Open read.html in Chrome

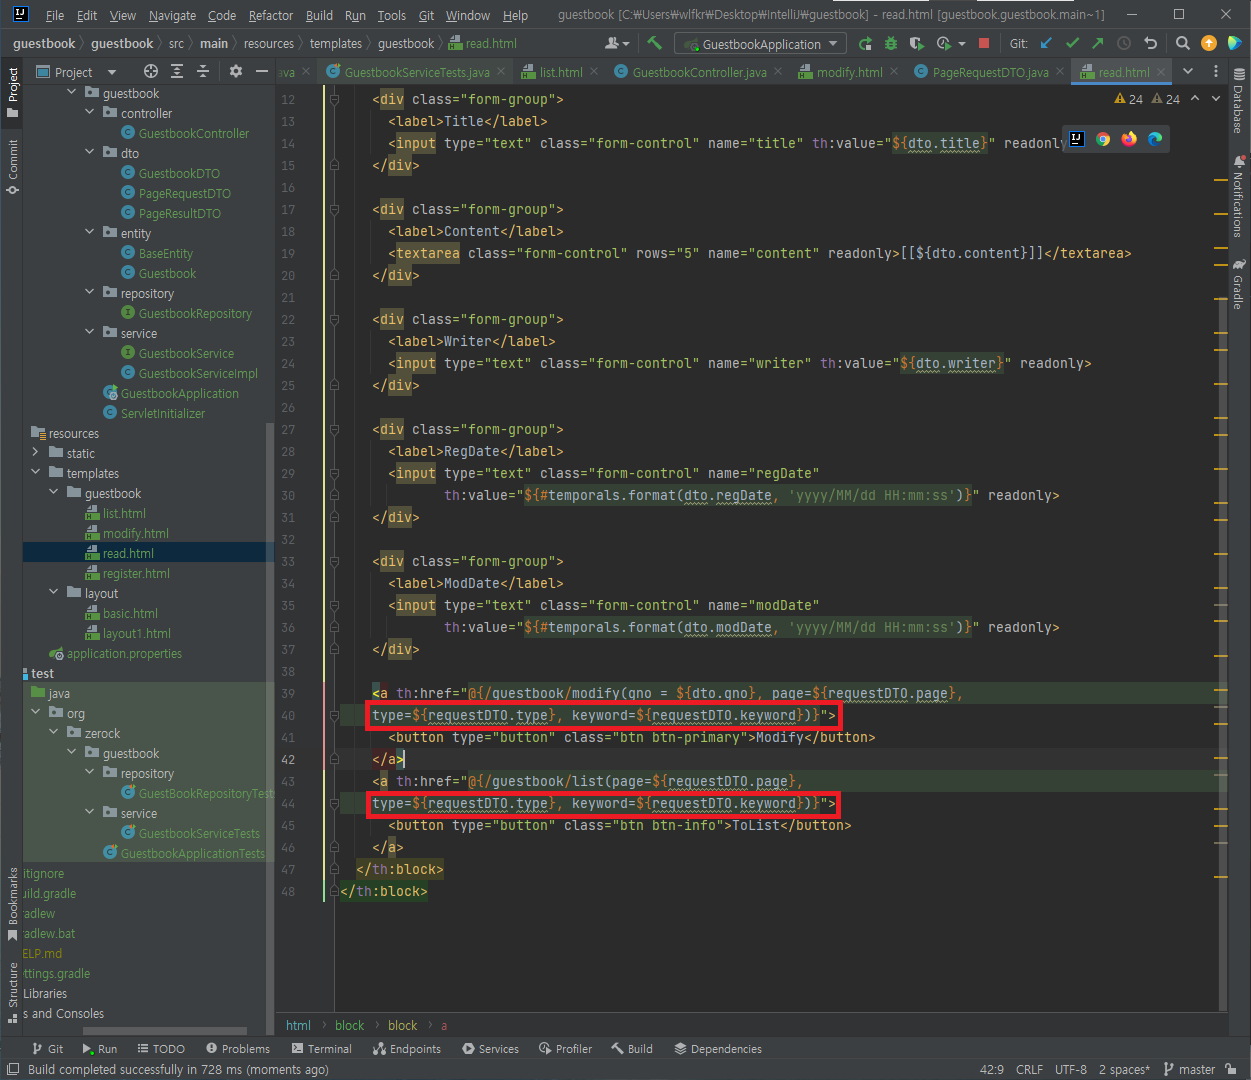[x=1103, y=139]
